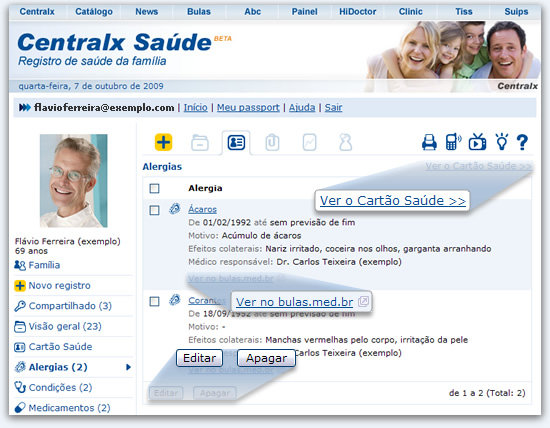Toggle the Alergia header select-all checkbox

[x=154, y=189]
